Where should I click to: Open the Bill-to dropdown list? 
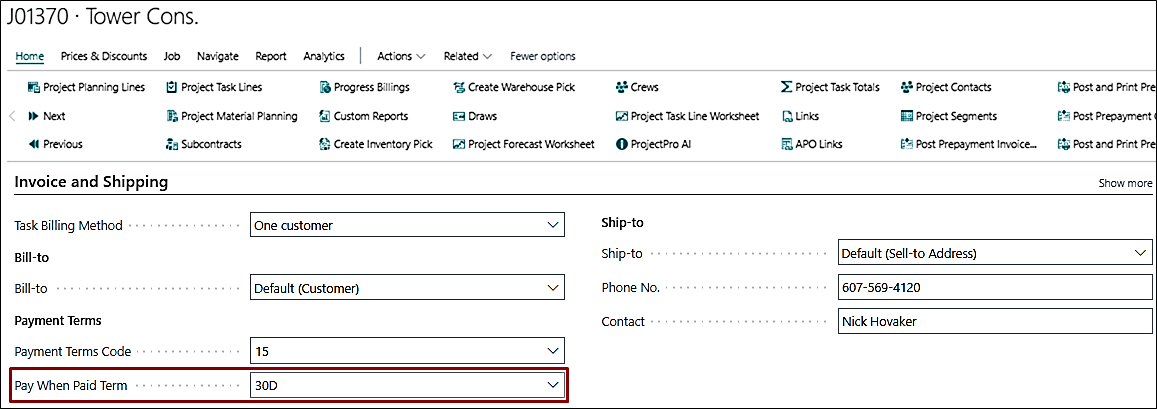click(553, 289)
